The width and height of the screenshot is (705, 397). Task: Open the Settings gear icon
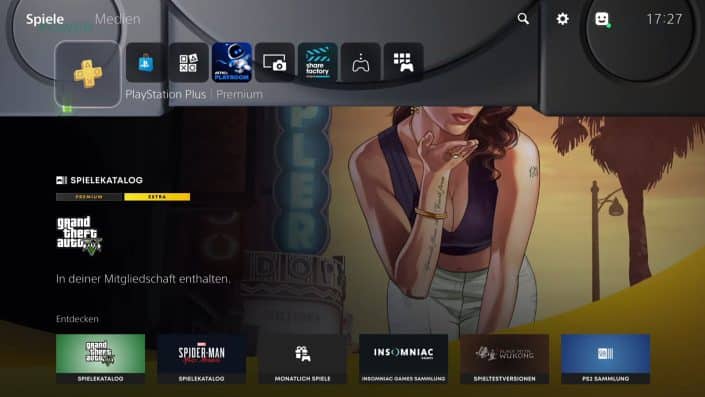[562, 18]
